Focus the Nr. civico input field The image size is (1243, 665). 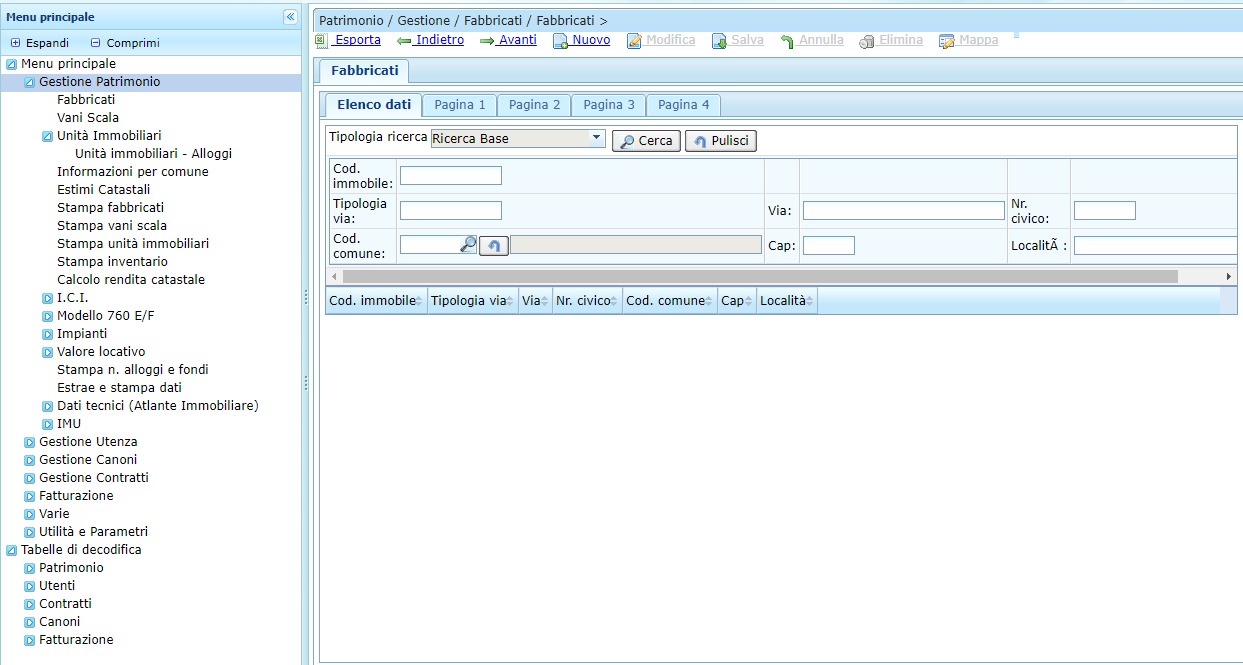coord(1105,210)
